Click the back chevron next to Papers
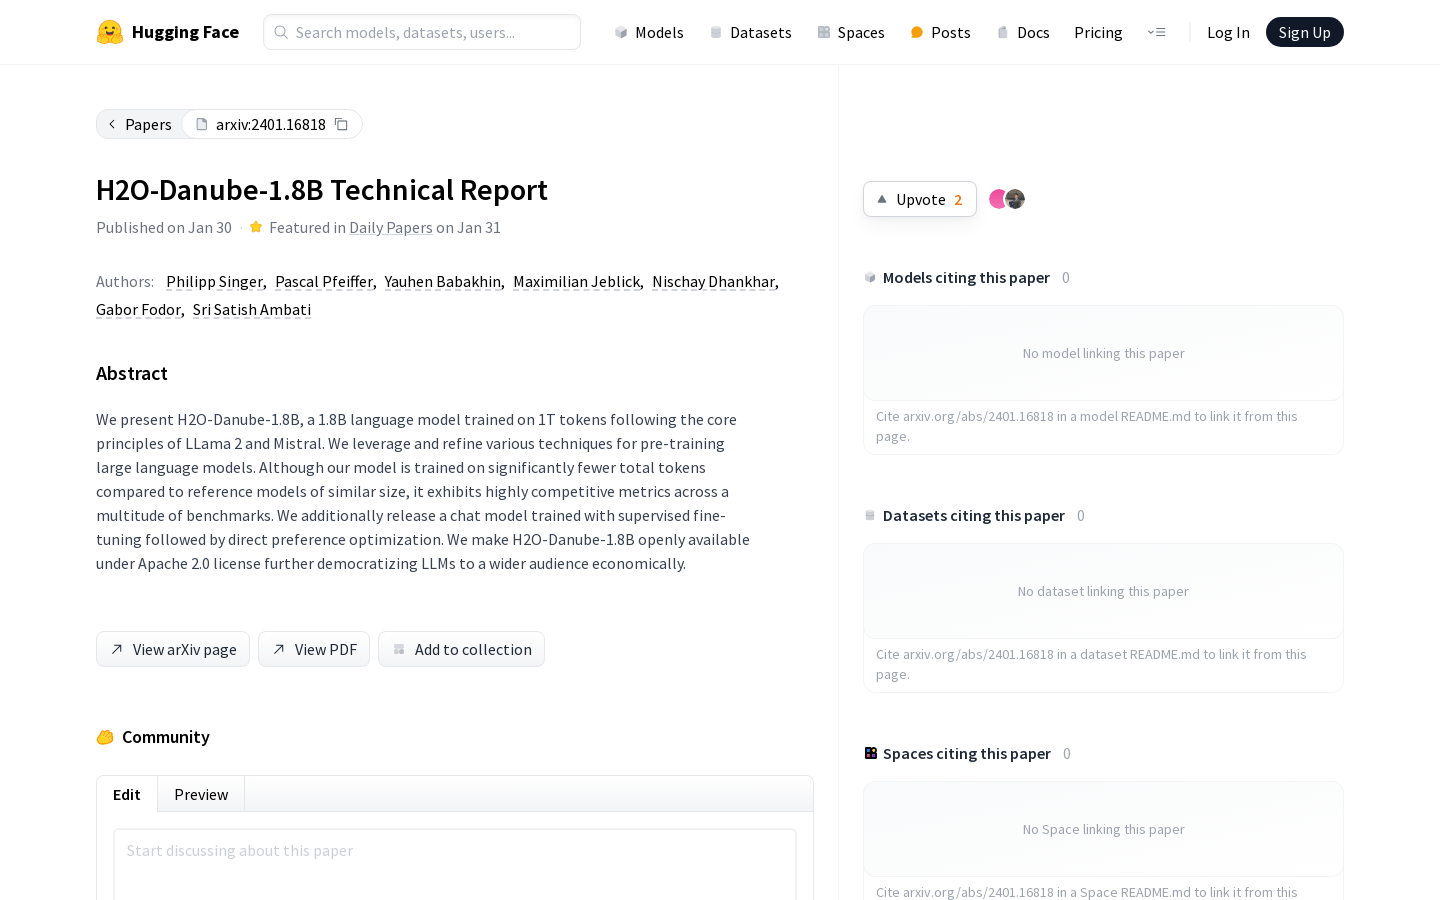The image size is (1440, 900). 112,124
